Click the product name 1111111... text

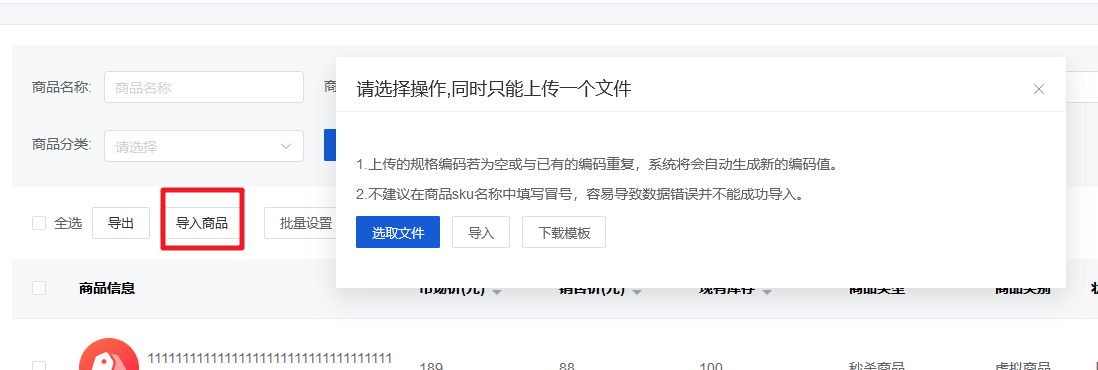pos(270,359)
